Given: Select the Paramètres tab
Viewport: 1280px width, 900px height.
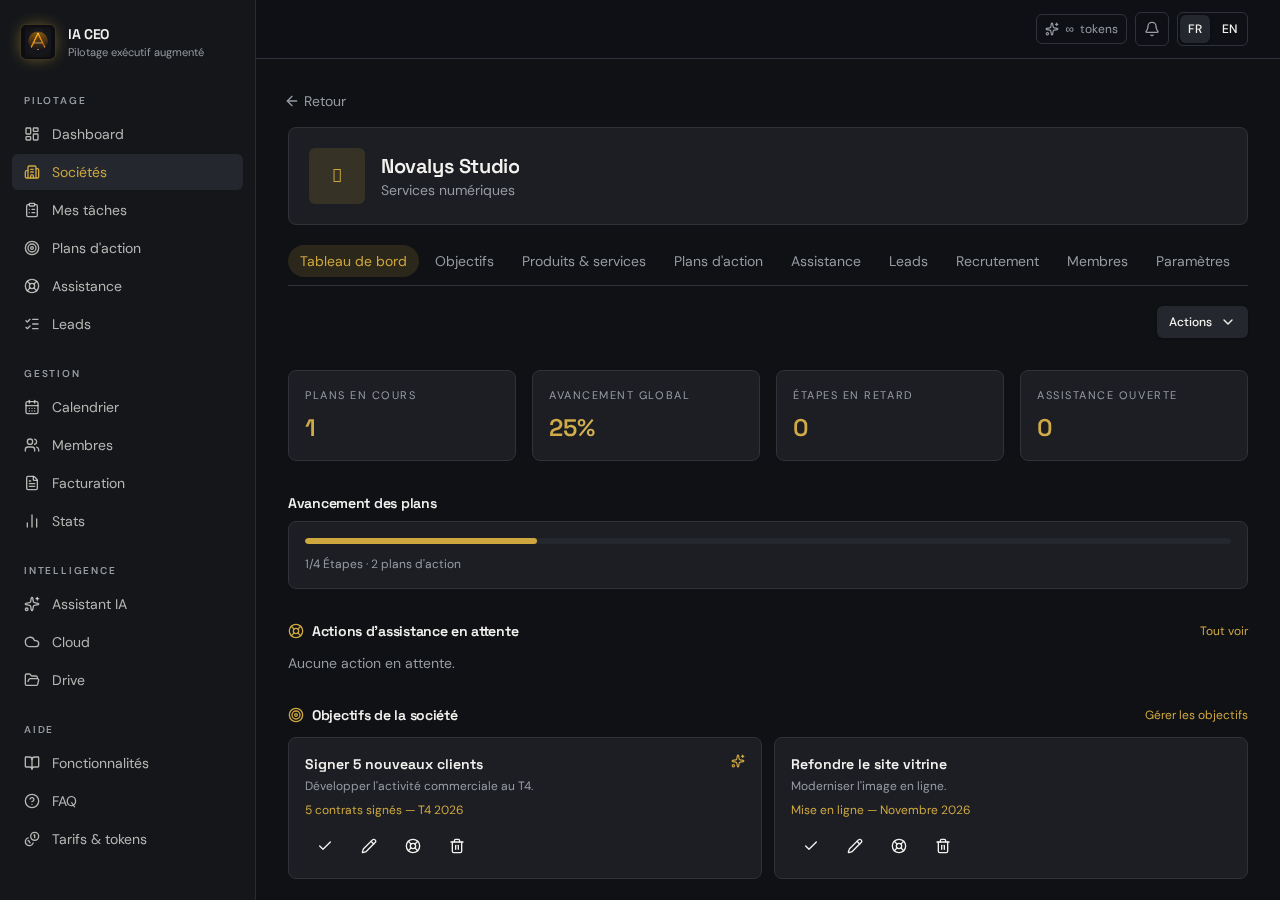Looking at the screenshot, I should (x=1193, y=261).
